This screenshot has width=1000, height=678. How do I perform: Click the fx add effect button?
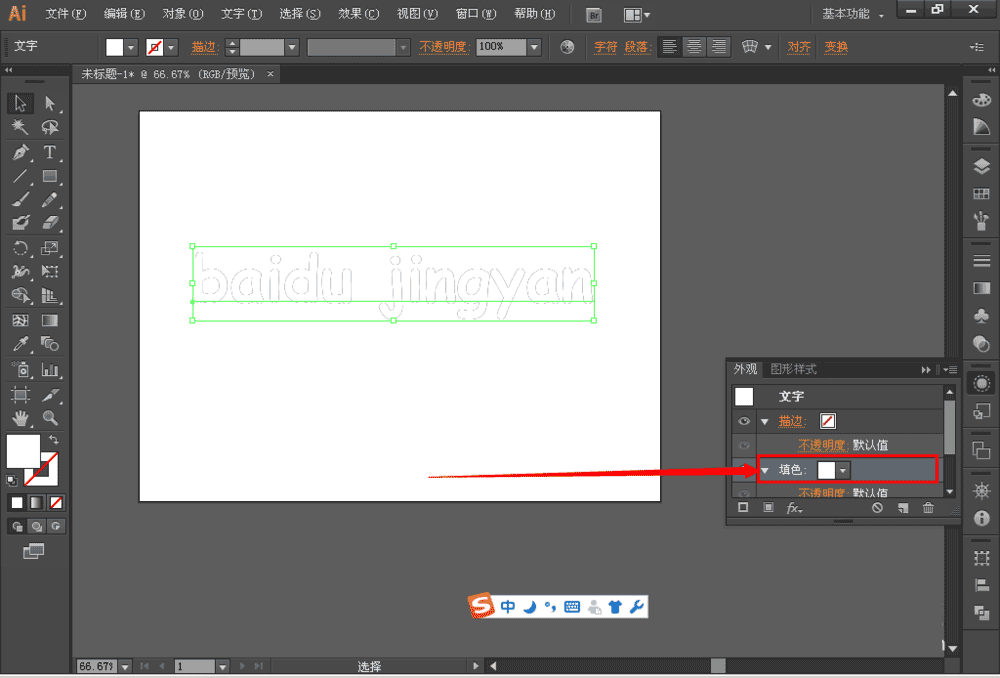[793, 508]
